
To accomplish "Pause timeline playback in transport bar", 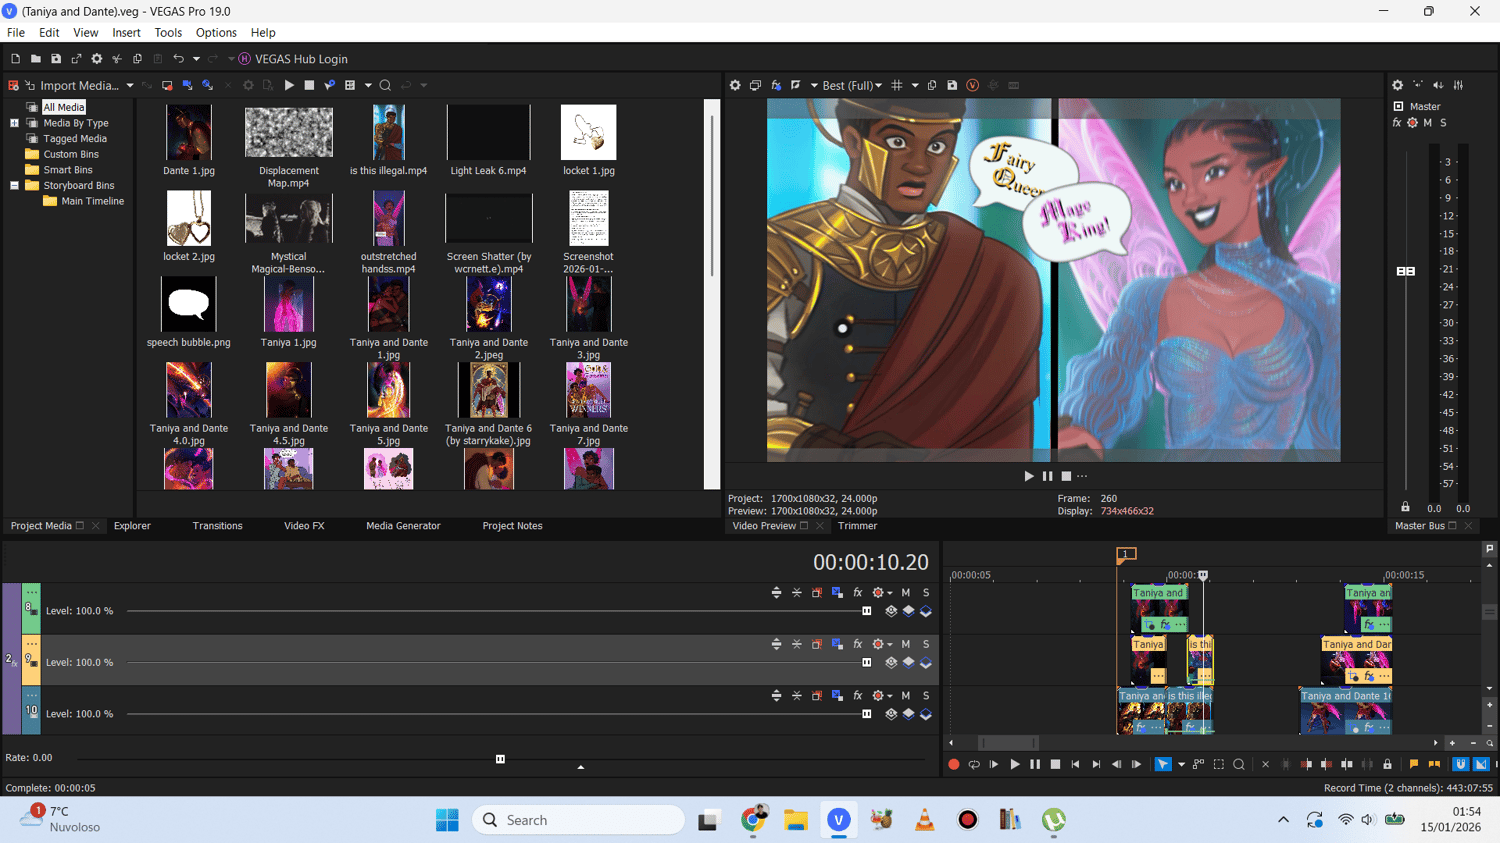I will point(1035,765).
